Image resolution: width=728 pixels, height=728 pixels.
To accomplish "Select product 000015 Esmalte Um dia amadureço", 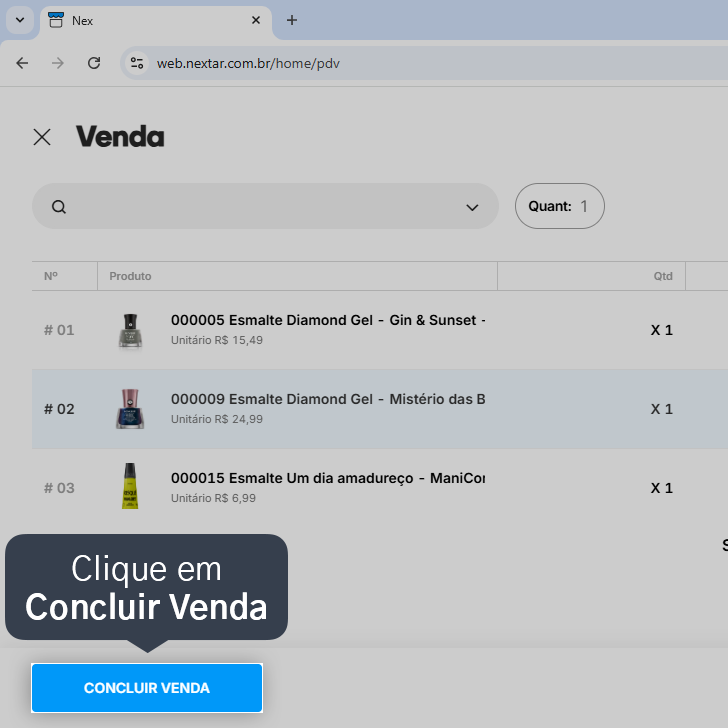I will pos(328,478).
